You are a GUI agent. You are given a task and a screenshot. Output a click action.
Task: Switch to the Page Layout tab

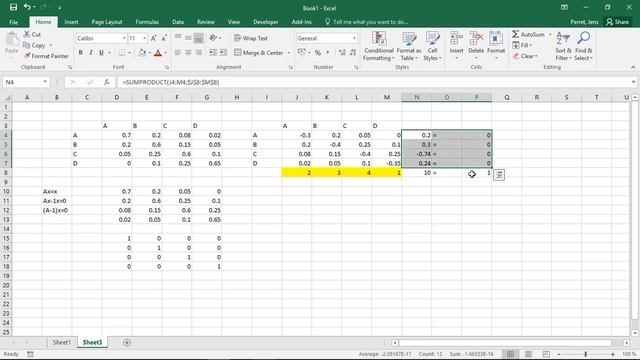click(x=107, y=22)
